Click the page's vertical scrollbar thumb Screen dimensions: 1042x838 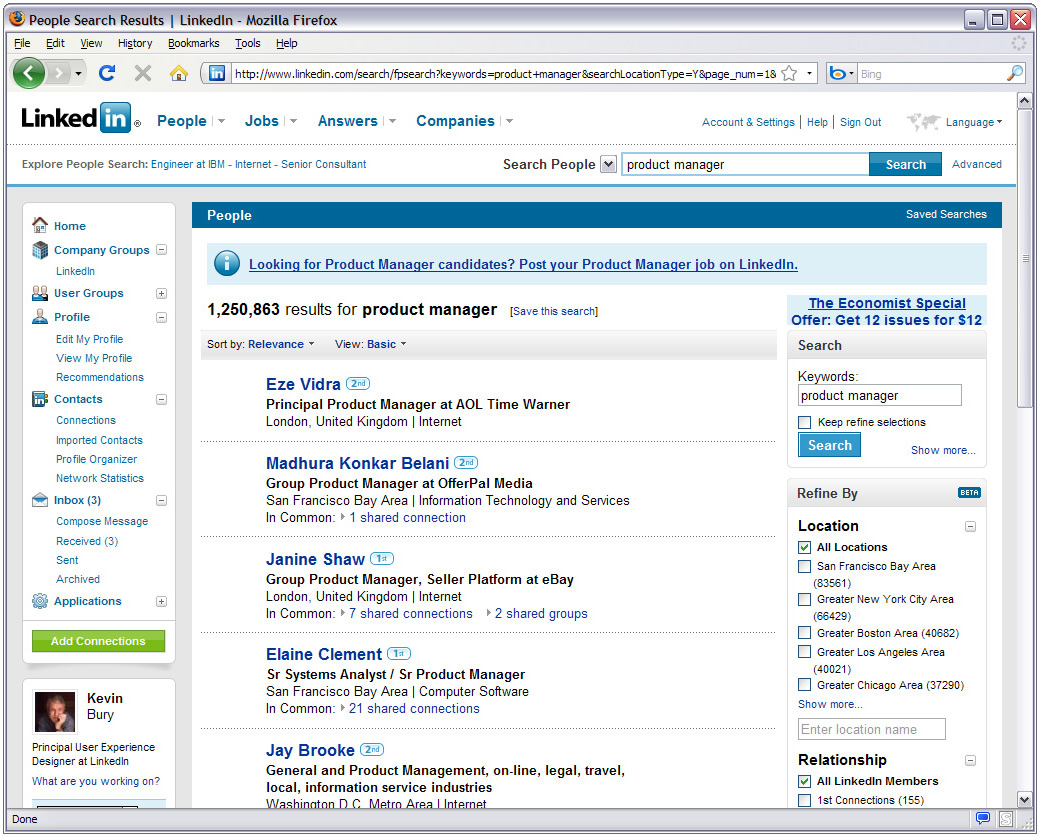click(x=1025, y=259)
